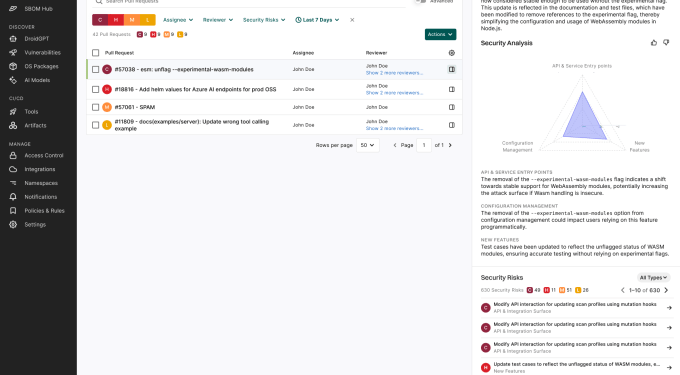Check the #11809 pull request row

point(95,125)
